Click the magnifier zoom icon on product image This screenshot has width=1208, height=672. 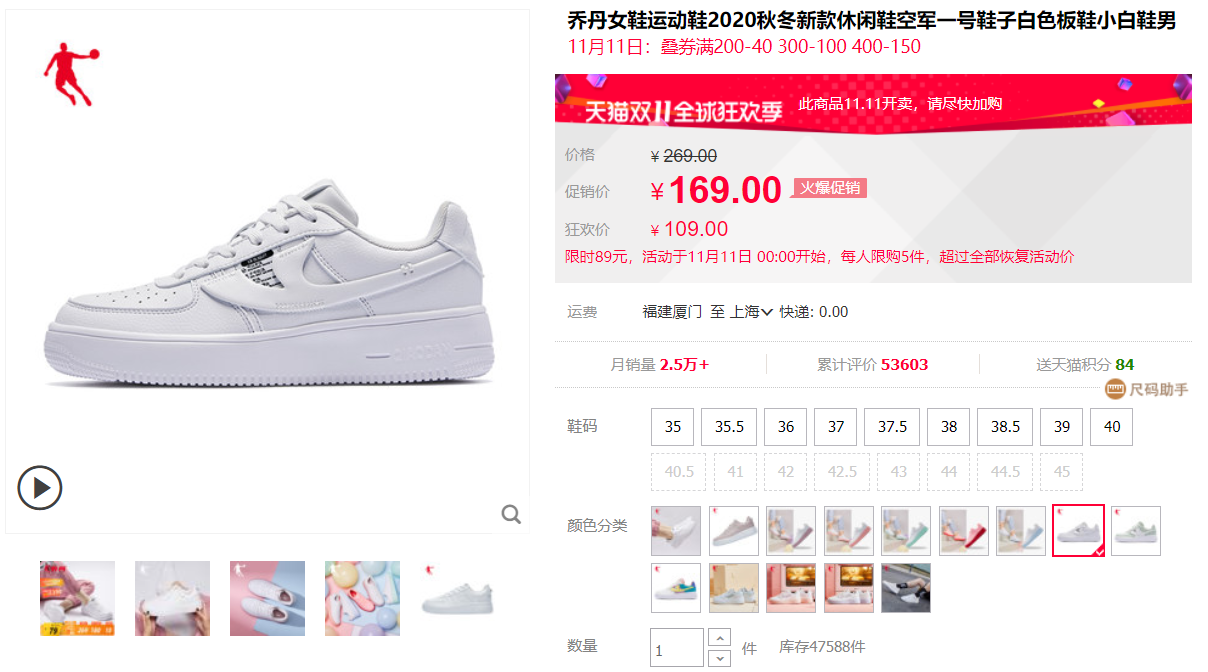(x=511, y=514)
